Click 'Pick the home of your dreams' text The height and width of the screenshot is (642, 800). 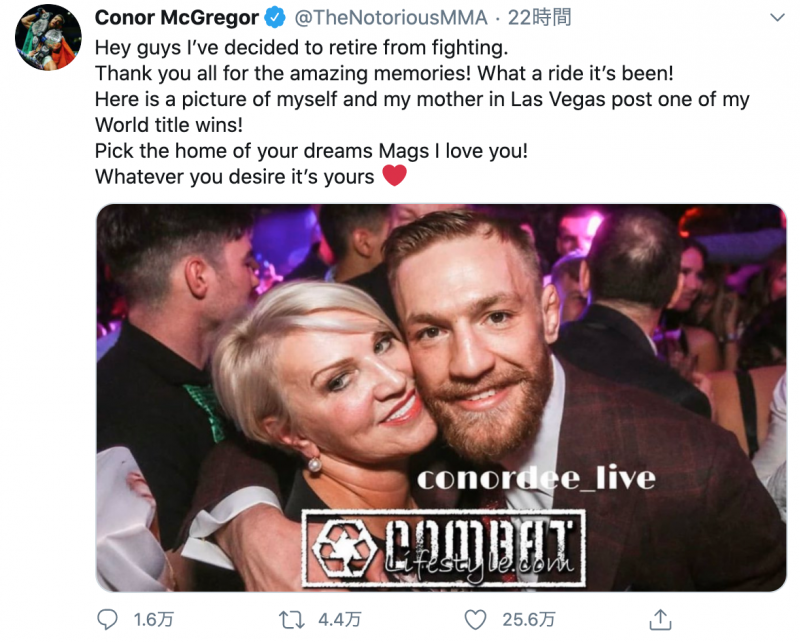[234, 151]
